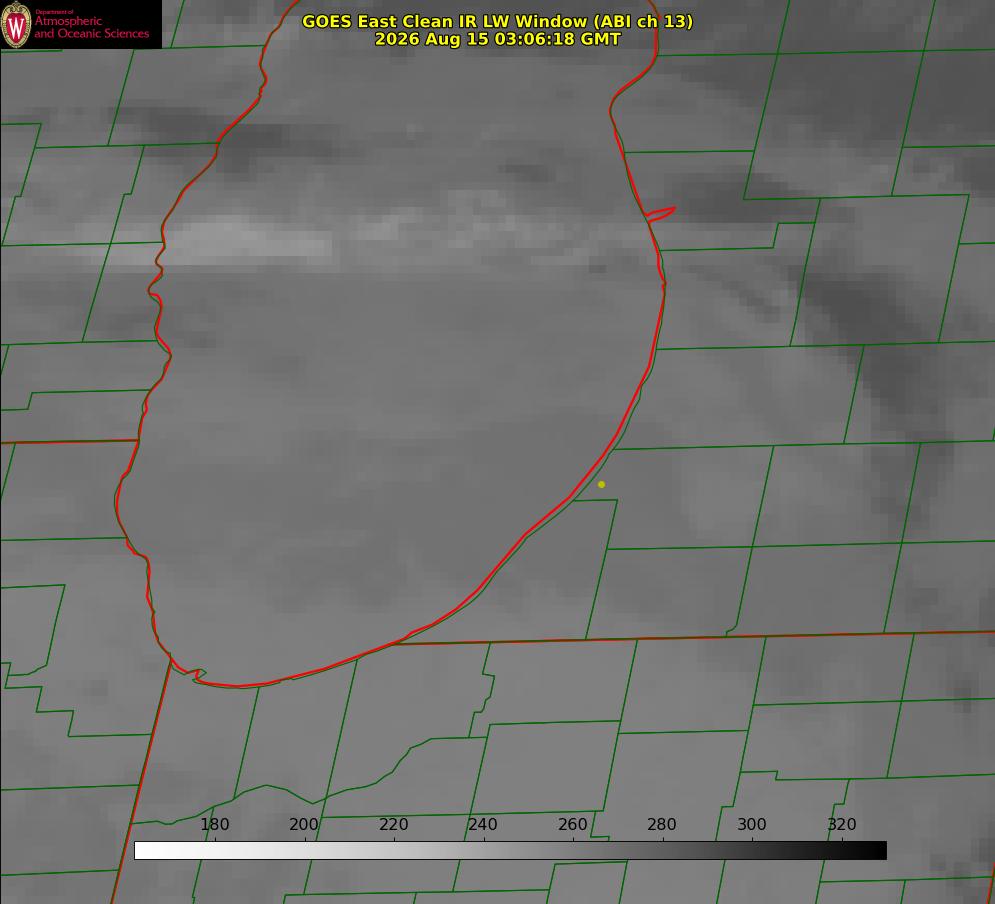Viewport: 995px width, 904px height.
Task: Click the 240 colorbar tick label
Action: pos(483,824)
